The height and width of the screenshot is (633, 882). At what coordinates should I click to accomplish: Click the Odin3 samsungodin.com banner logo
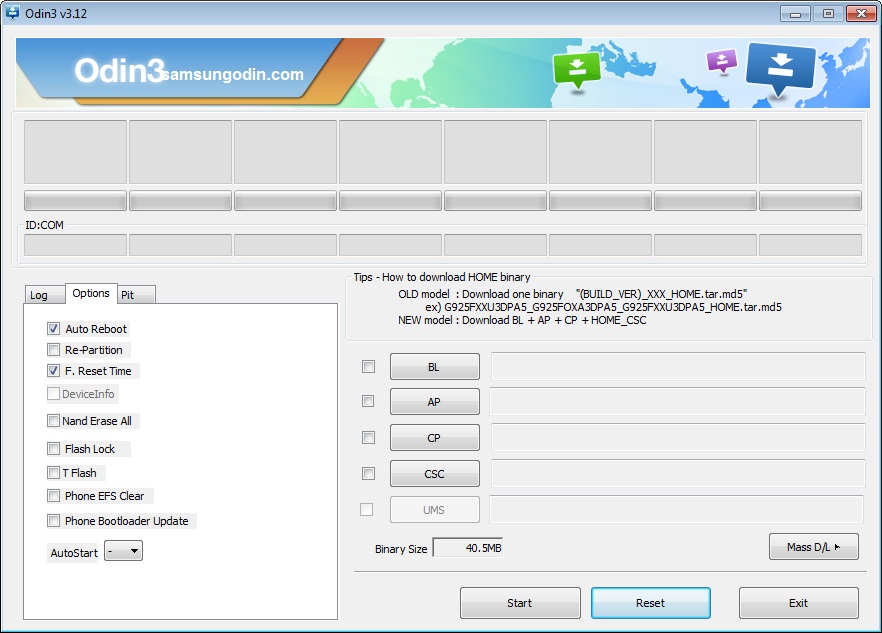[x=189, y=71]
